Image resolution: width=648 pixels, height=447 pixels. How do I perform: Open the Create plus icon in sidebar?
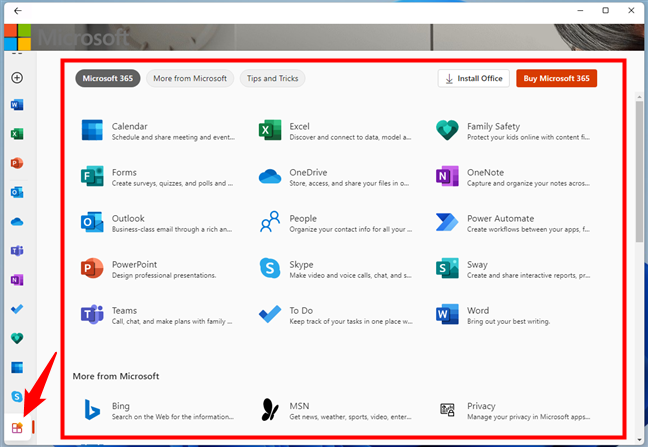[x=17, y=78]
